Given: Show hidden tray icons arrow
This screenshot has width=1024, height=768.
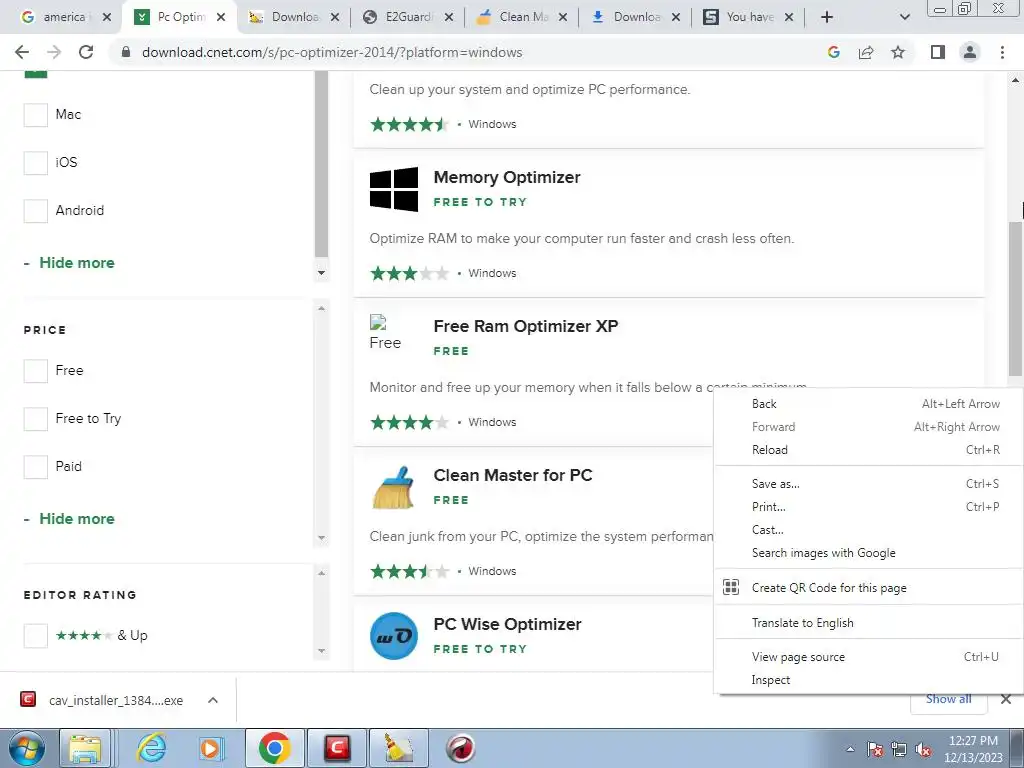Looking at the screenshot, I should pyautogui.click(x=850, y=750).
